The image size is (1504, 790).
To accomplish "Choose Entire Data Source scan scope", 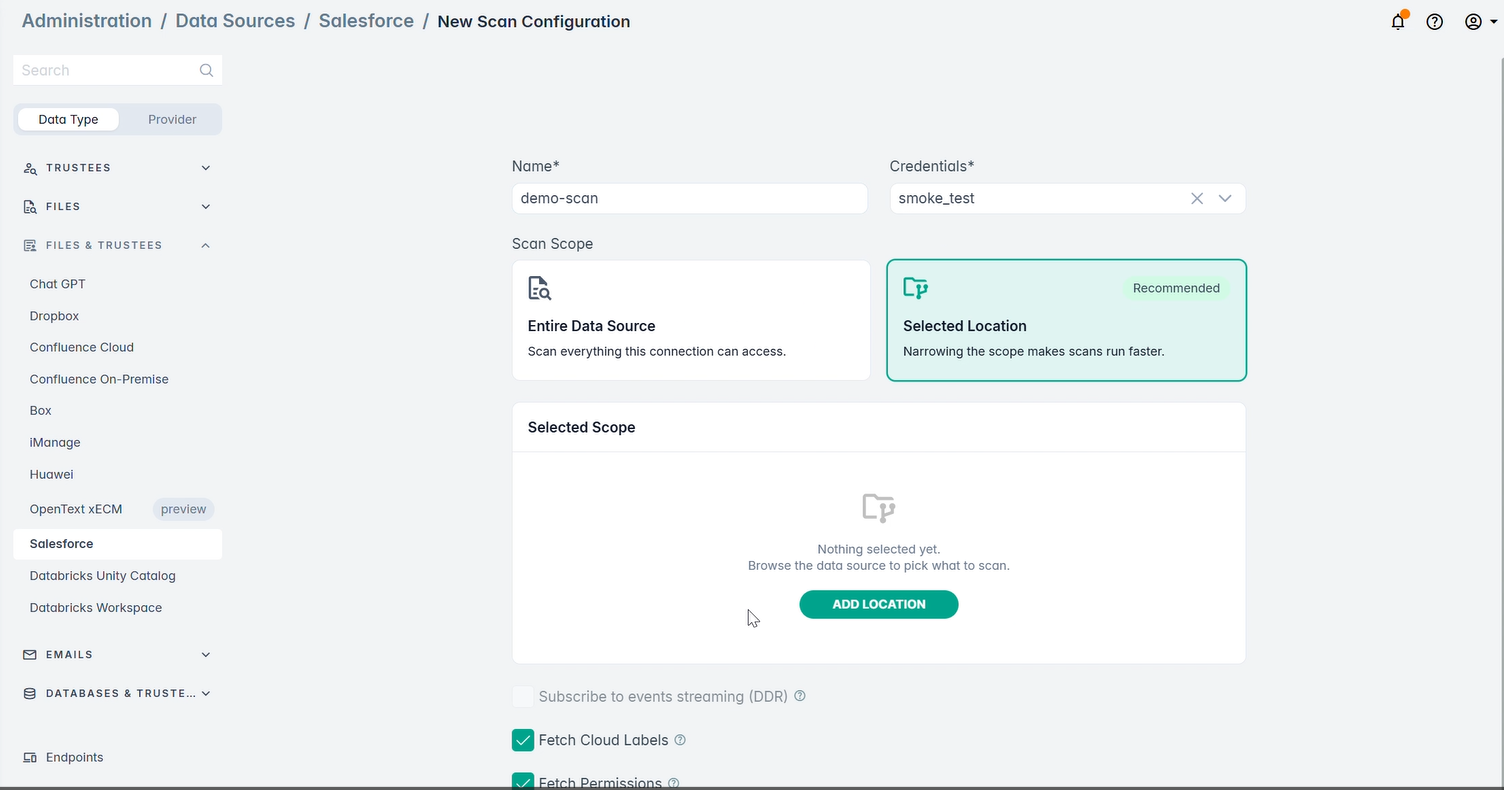I will click(691, 320).
